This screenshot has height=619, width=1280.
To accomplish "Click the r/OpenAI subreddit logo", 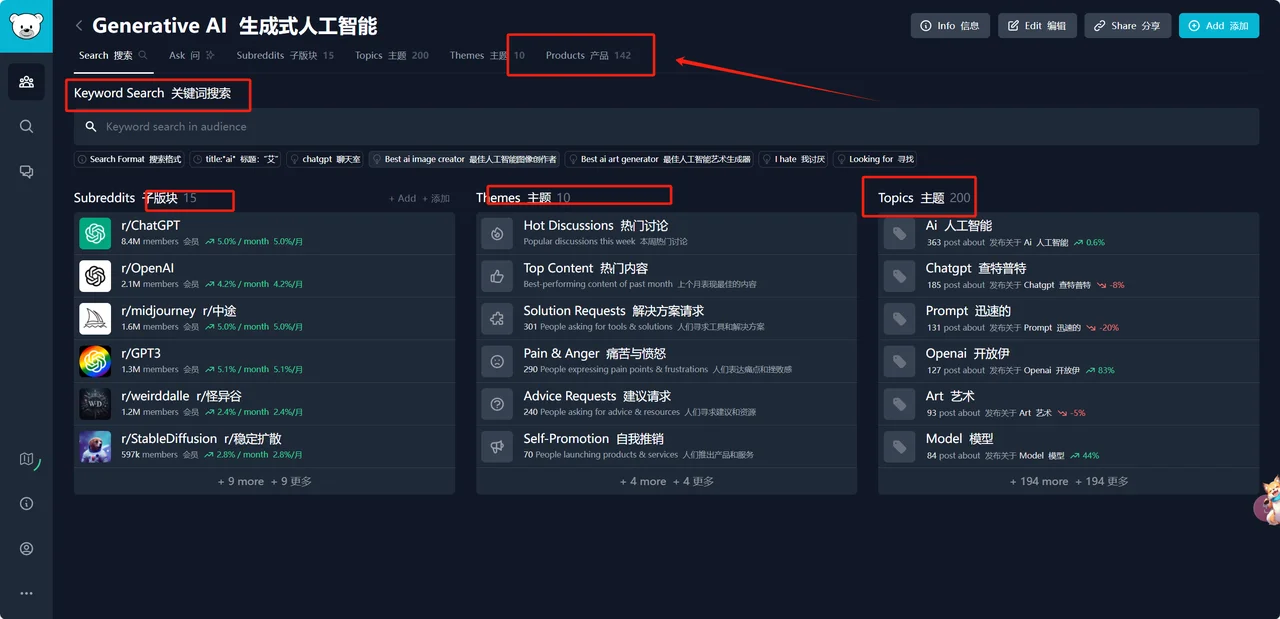I will tap(95, 276).
